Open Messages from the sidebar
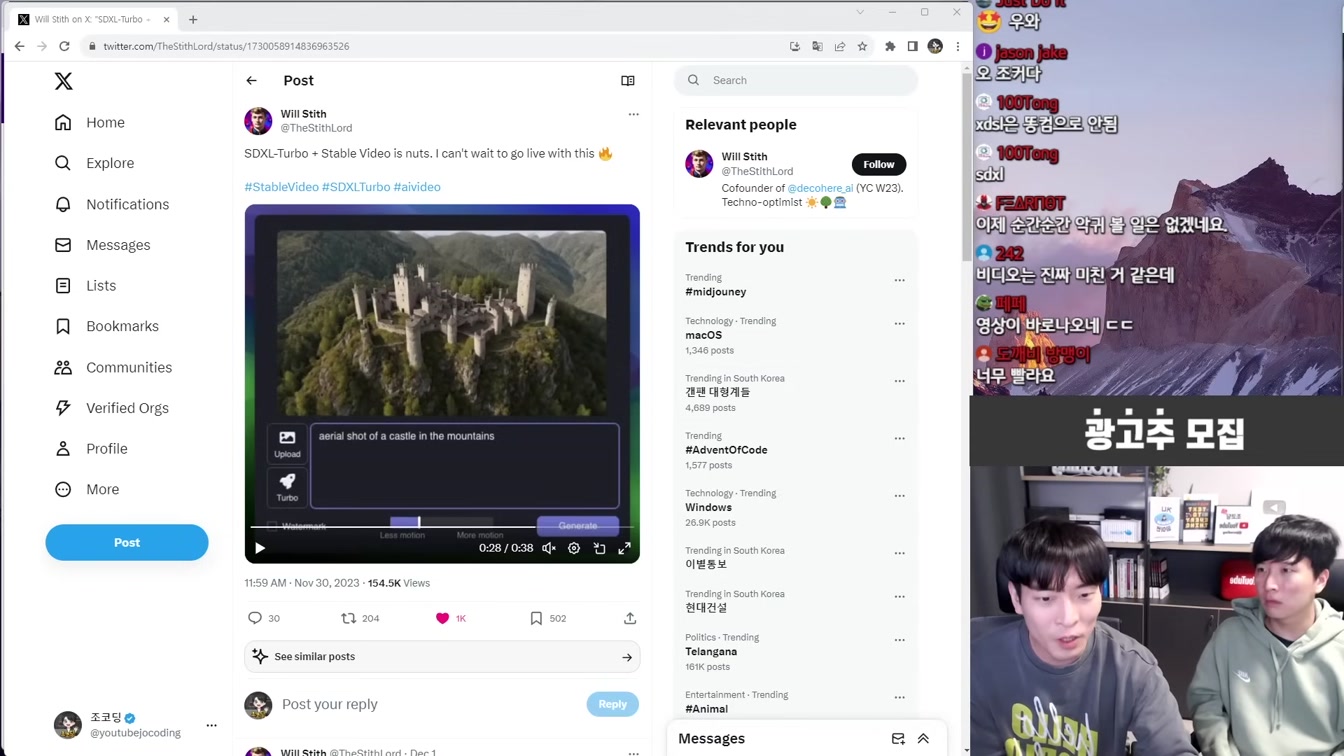 pos(102,245)
